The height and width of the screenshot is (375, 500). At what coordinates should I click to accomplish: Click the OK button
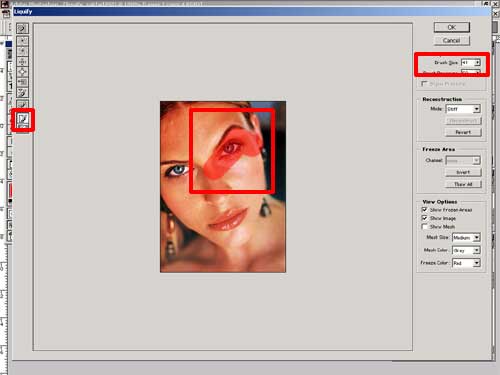452,27
